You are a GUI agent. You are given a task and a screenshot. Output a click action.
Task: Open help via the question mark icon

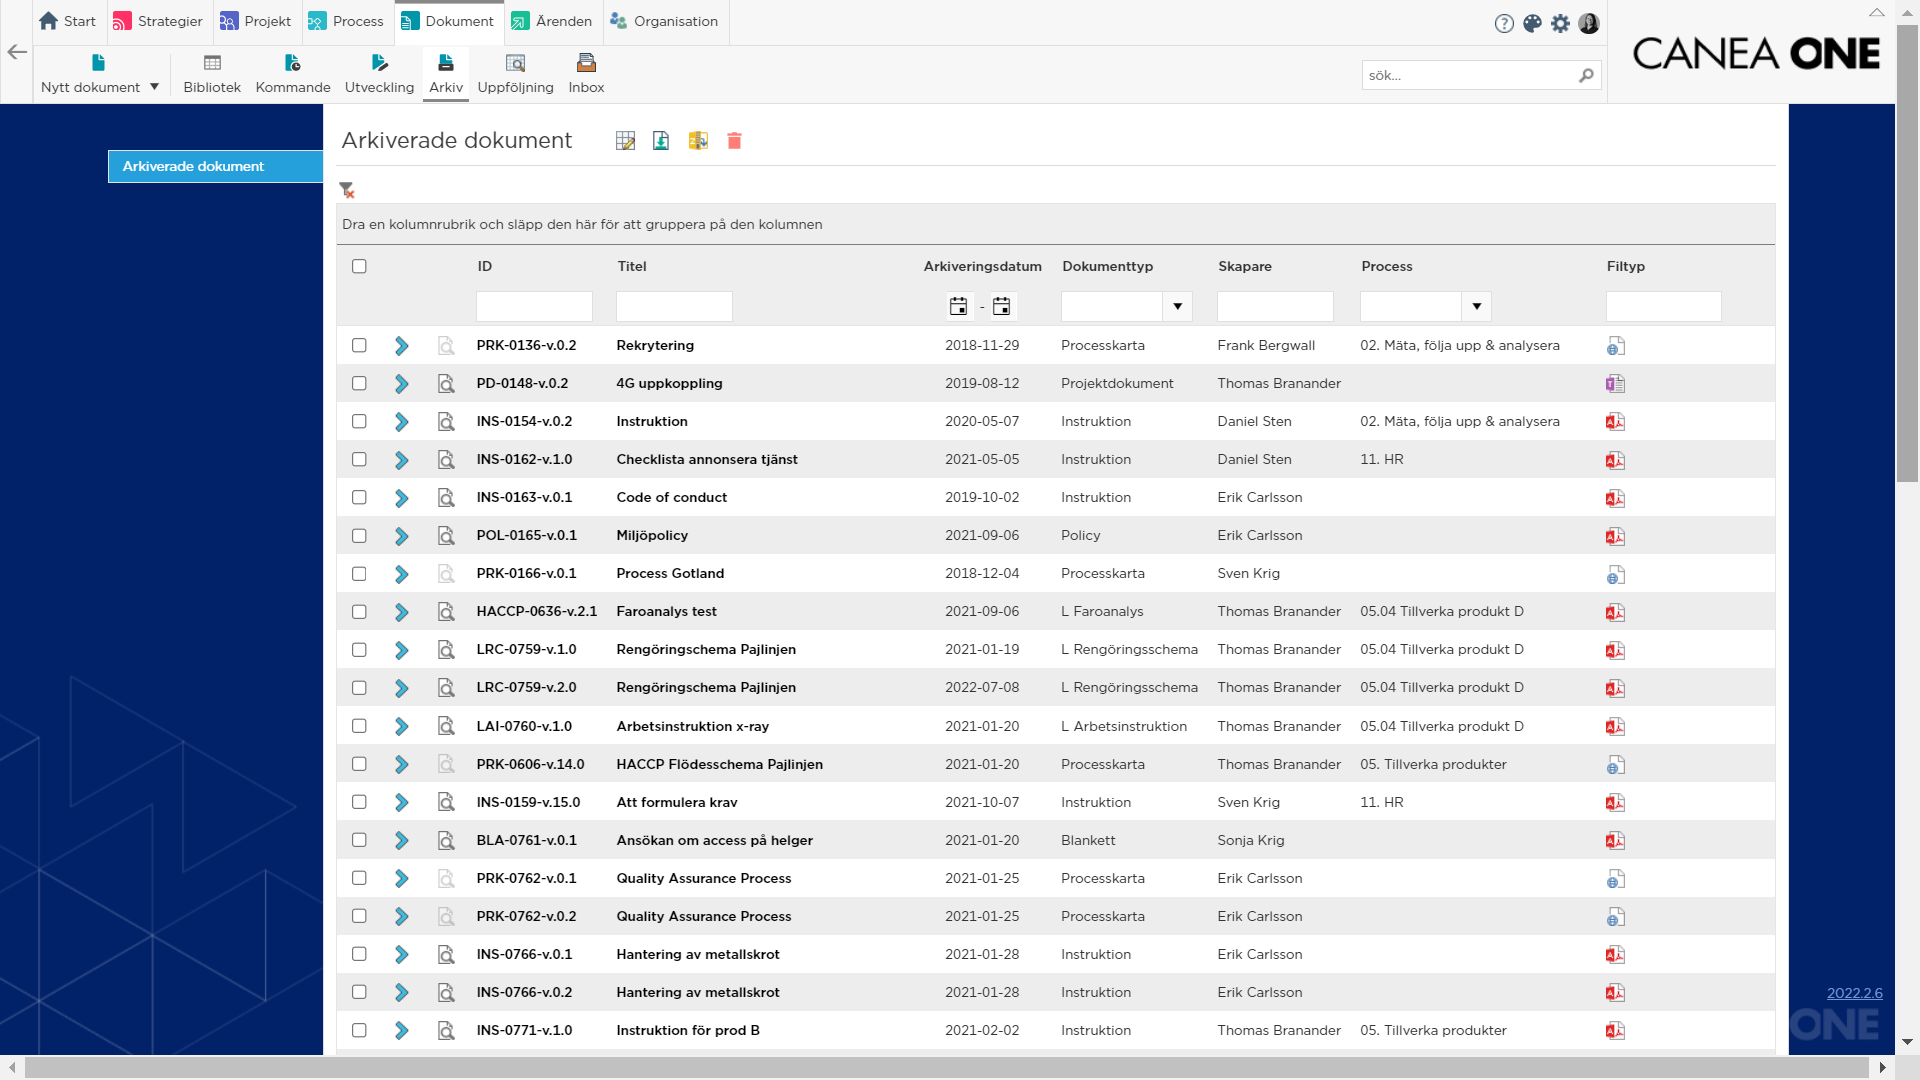1504,23
